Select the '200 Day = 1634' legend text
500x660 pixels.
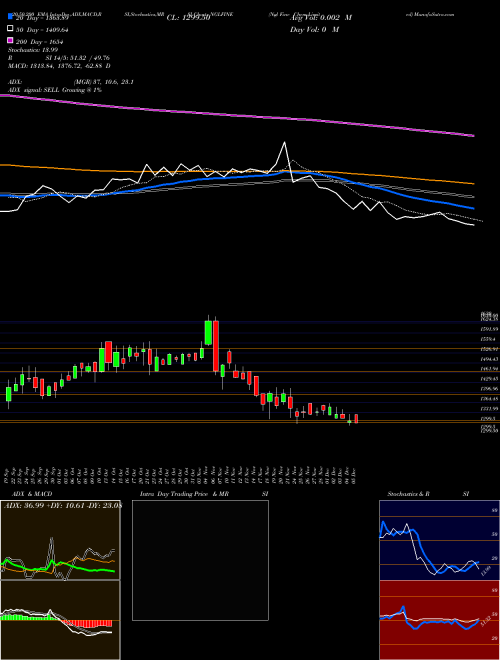tap(40, 42)
